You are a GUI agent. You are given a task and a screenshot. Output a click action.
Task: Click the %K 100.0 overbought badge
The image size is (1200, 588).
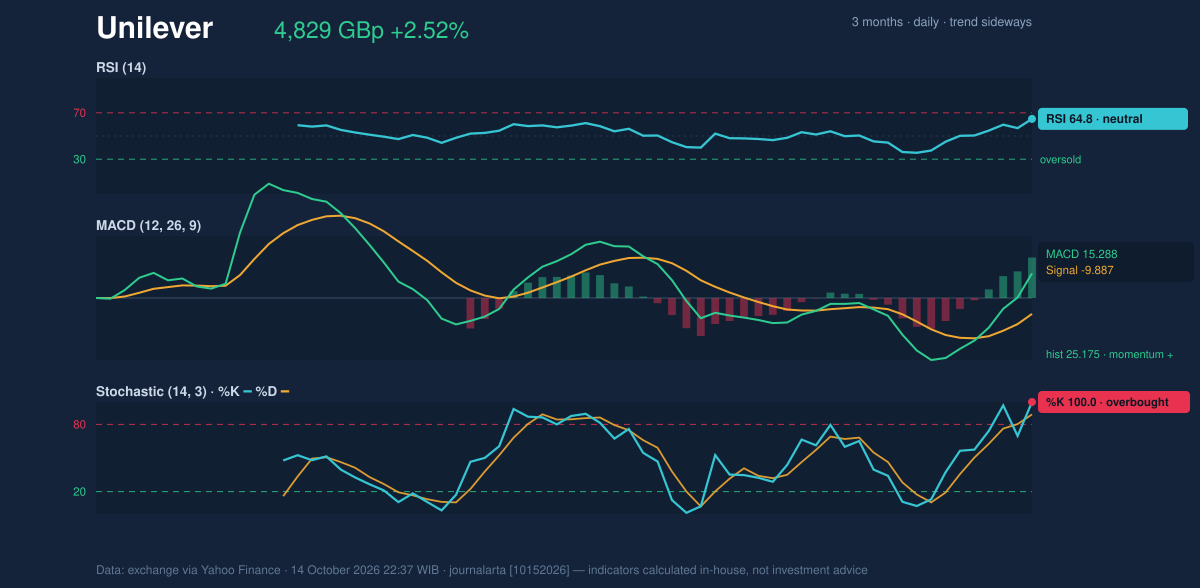click(x=1113, y=402)
